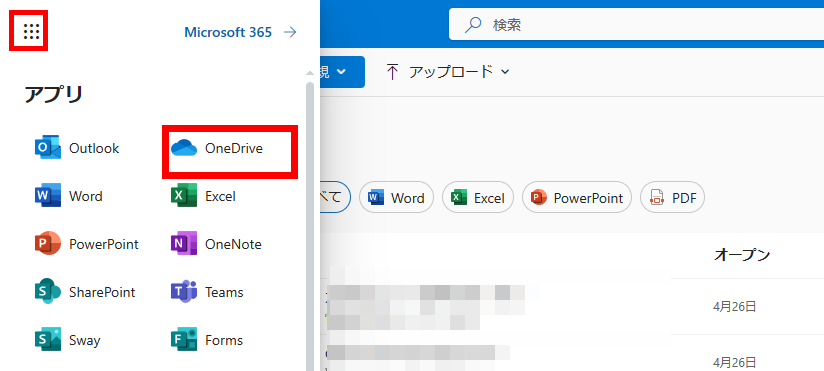Open OneNote in the app launcher

pyautogui.click(x=216, y=244)
